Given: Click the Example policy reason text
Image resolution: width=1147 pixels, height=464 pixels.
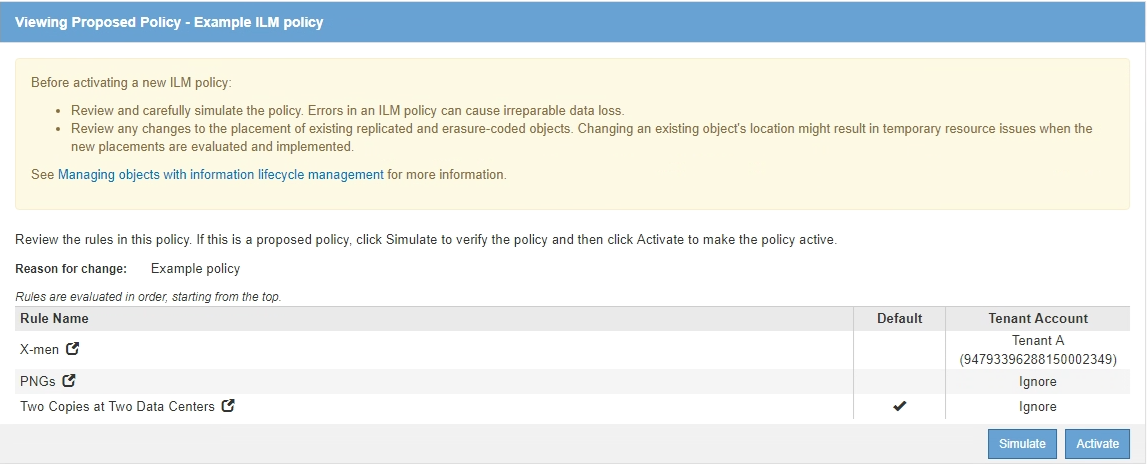Looking at the screenshot, I should click(195, 268).
